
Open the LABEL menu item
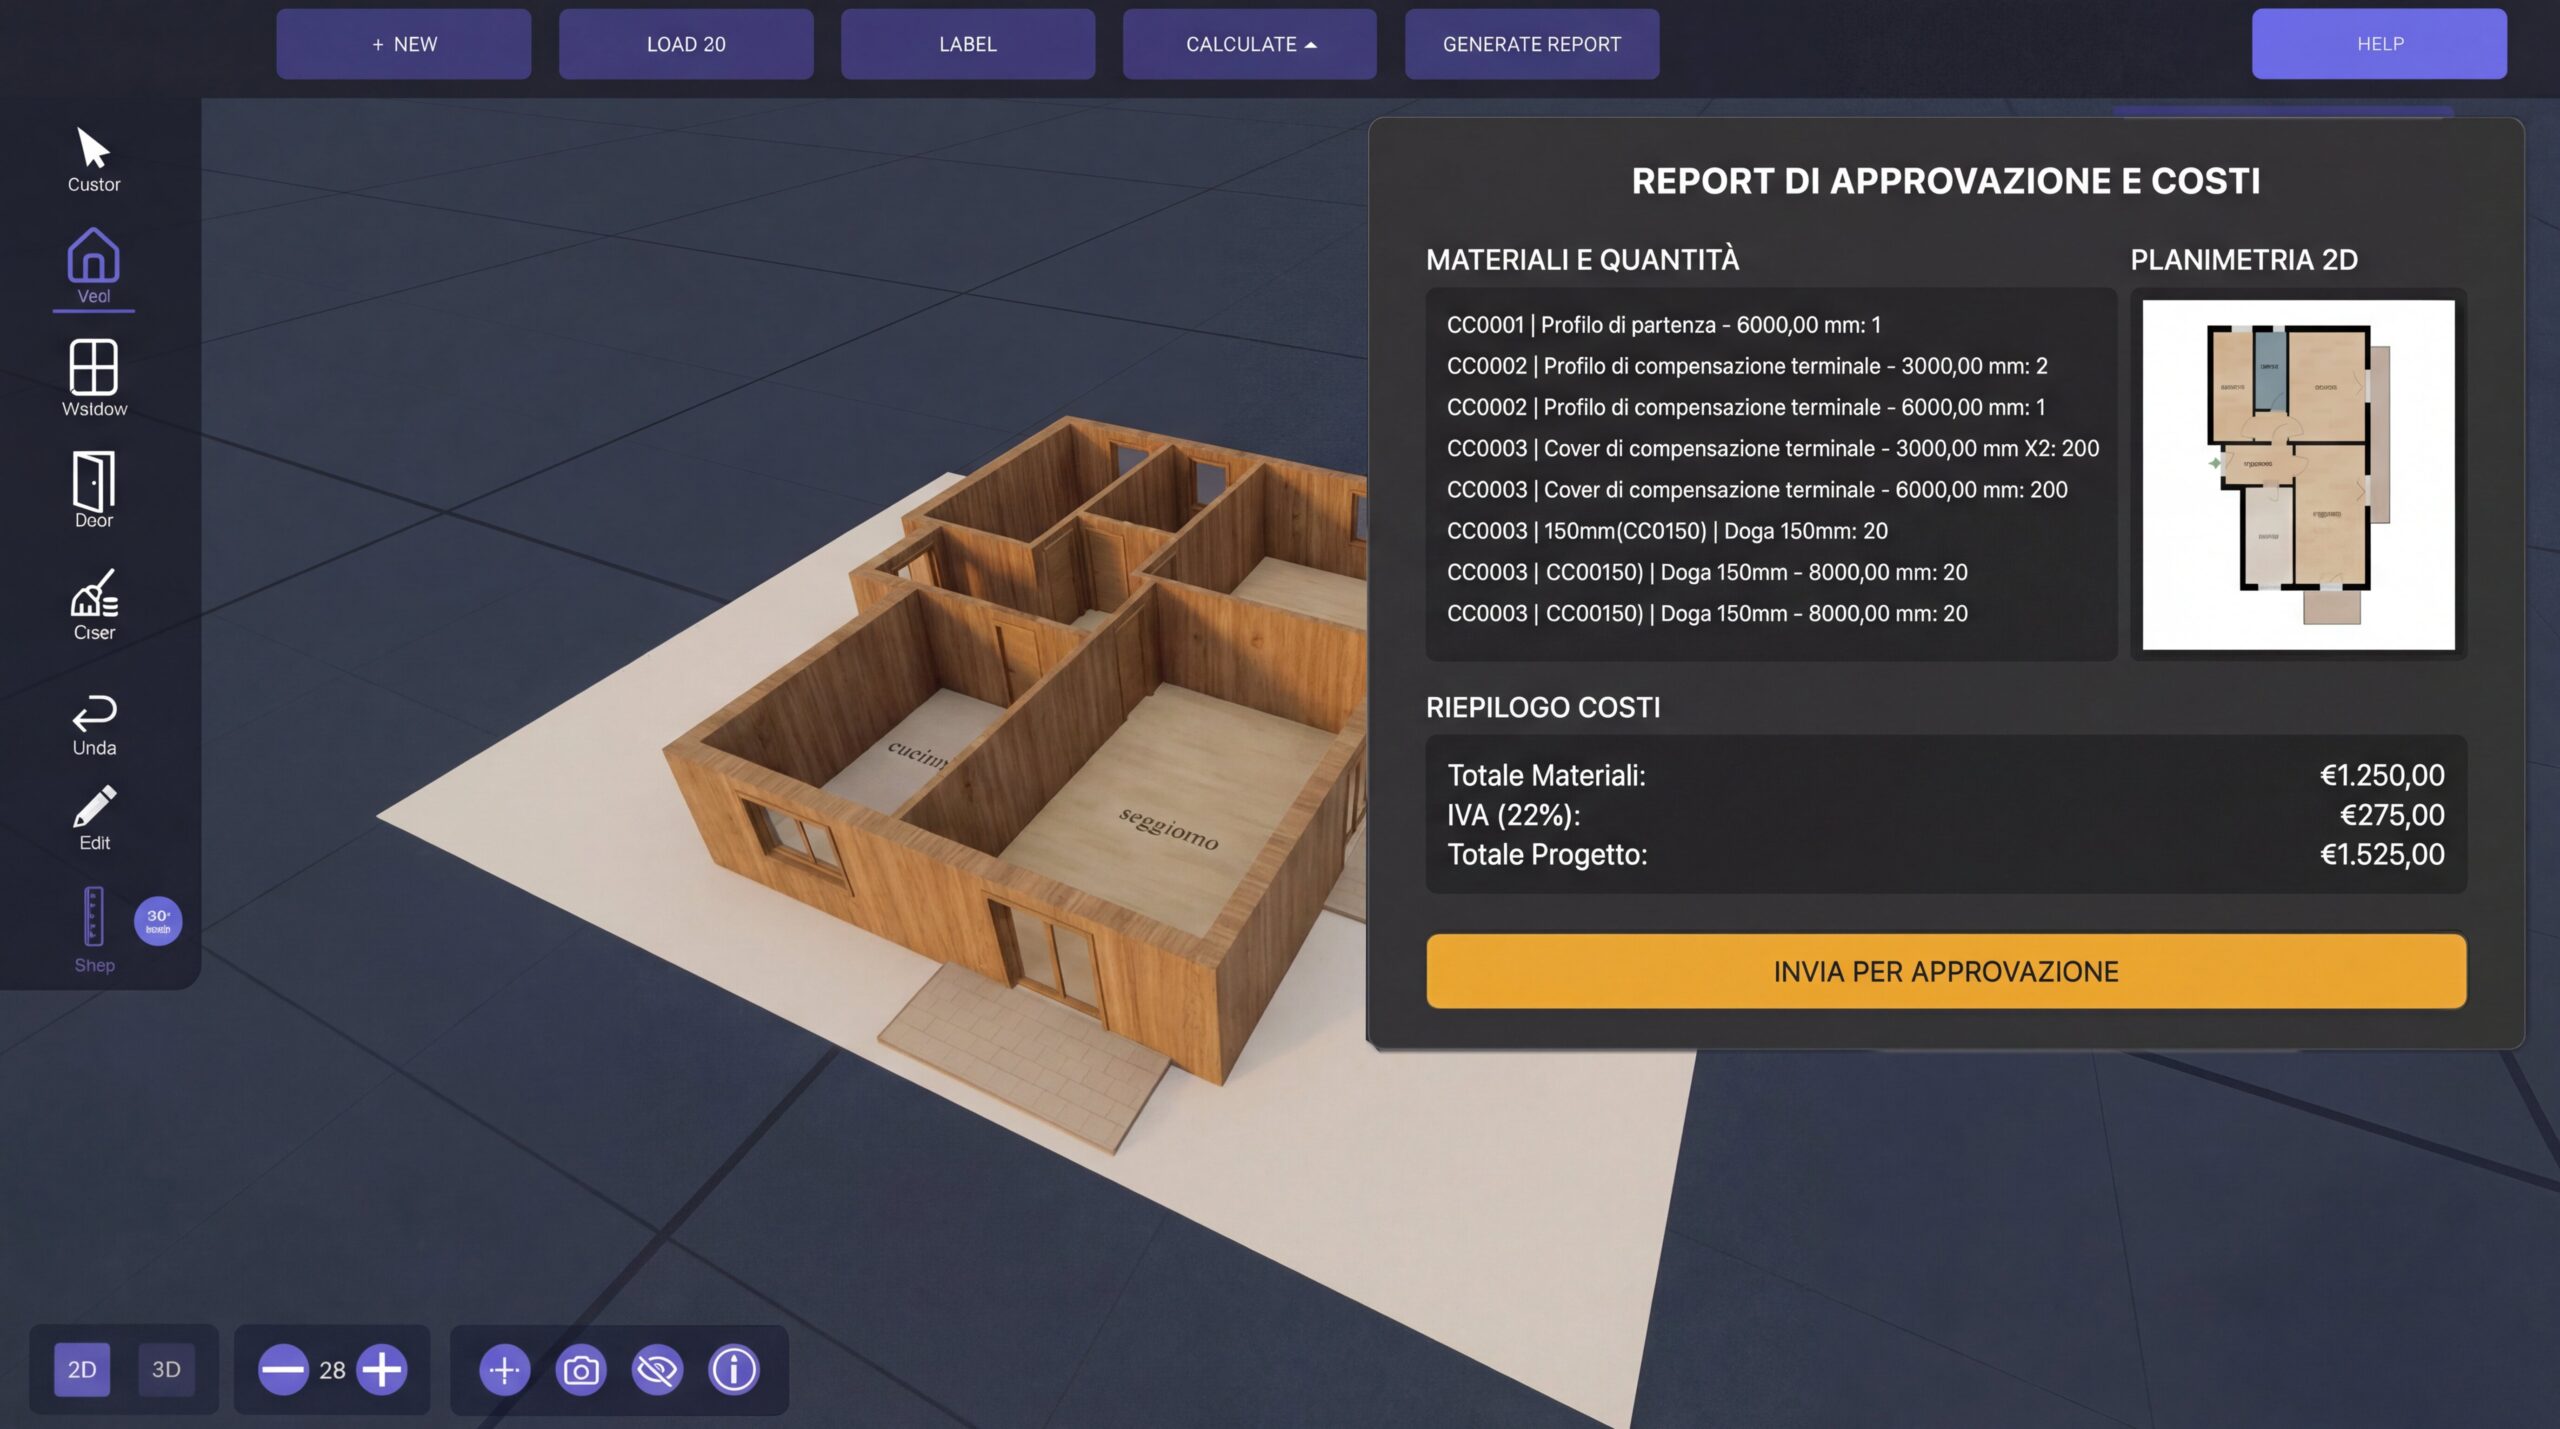coord(967,44)
